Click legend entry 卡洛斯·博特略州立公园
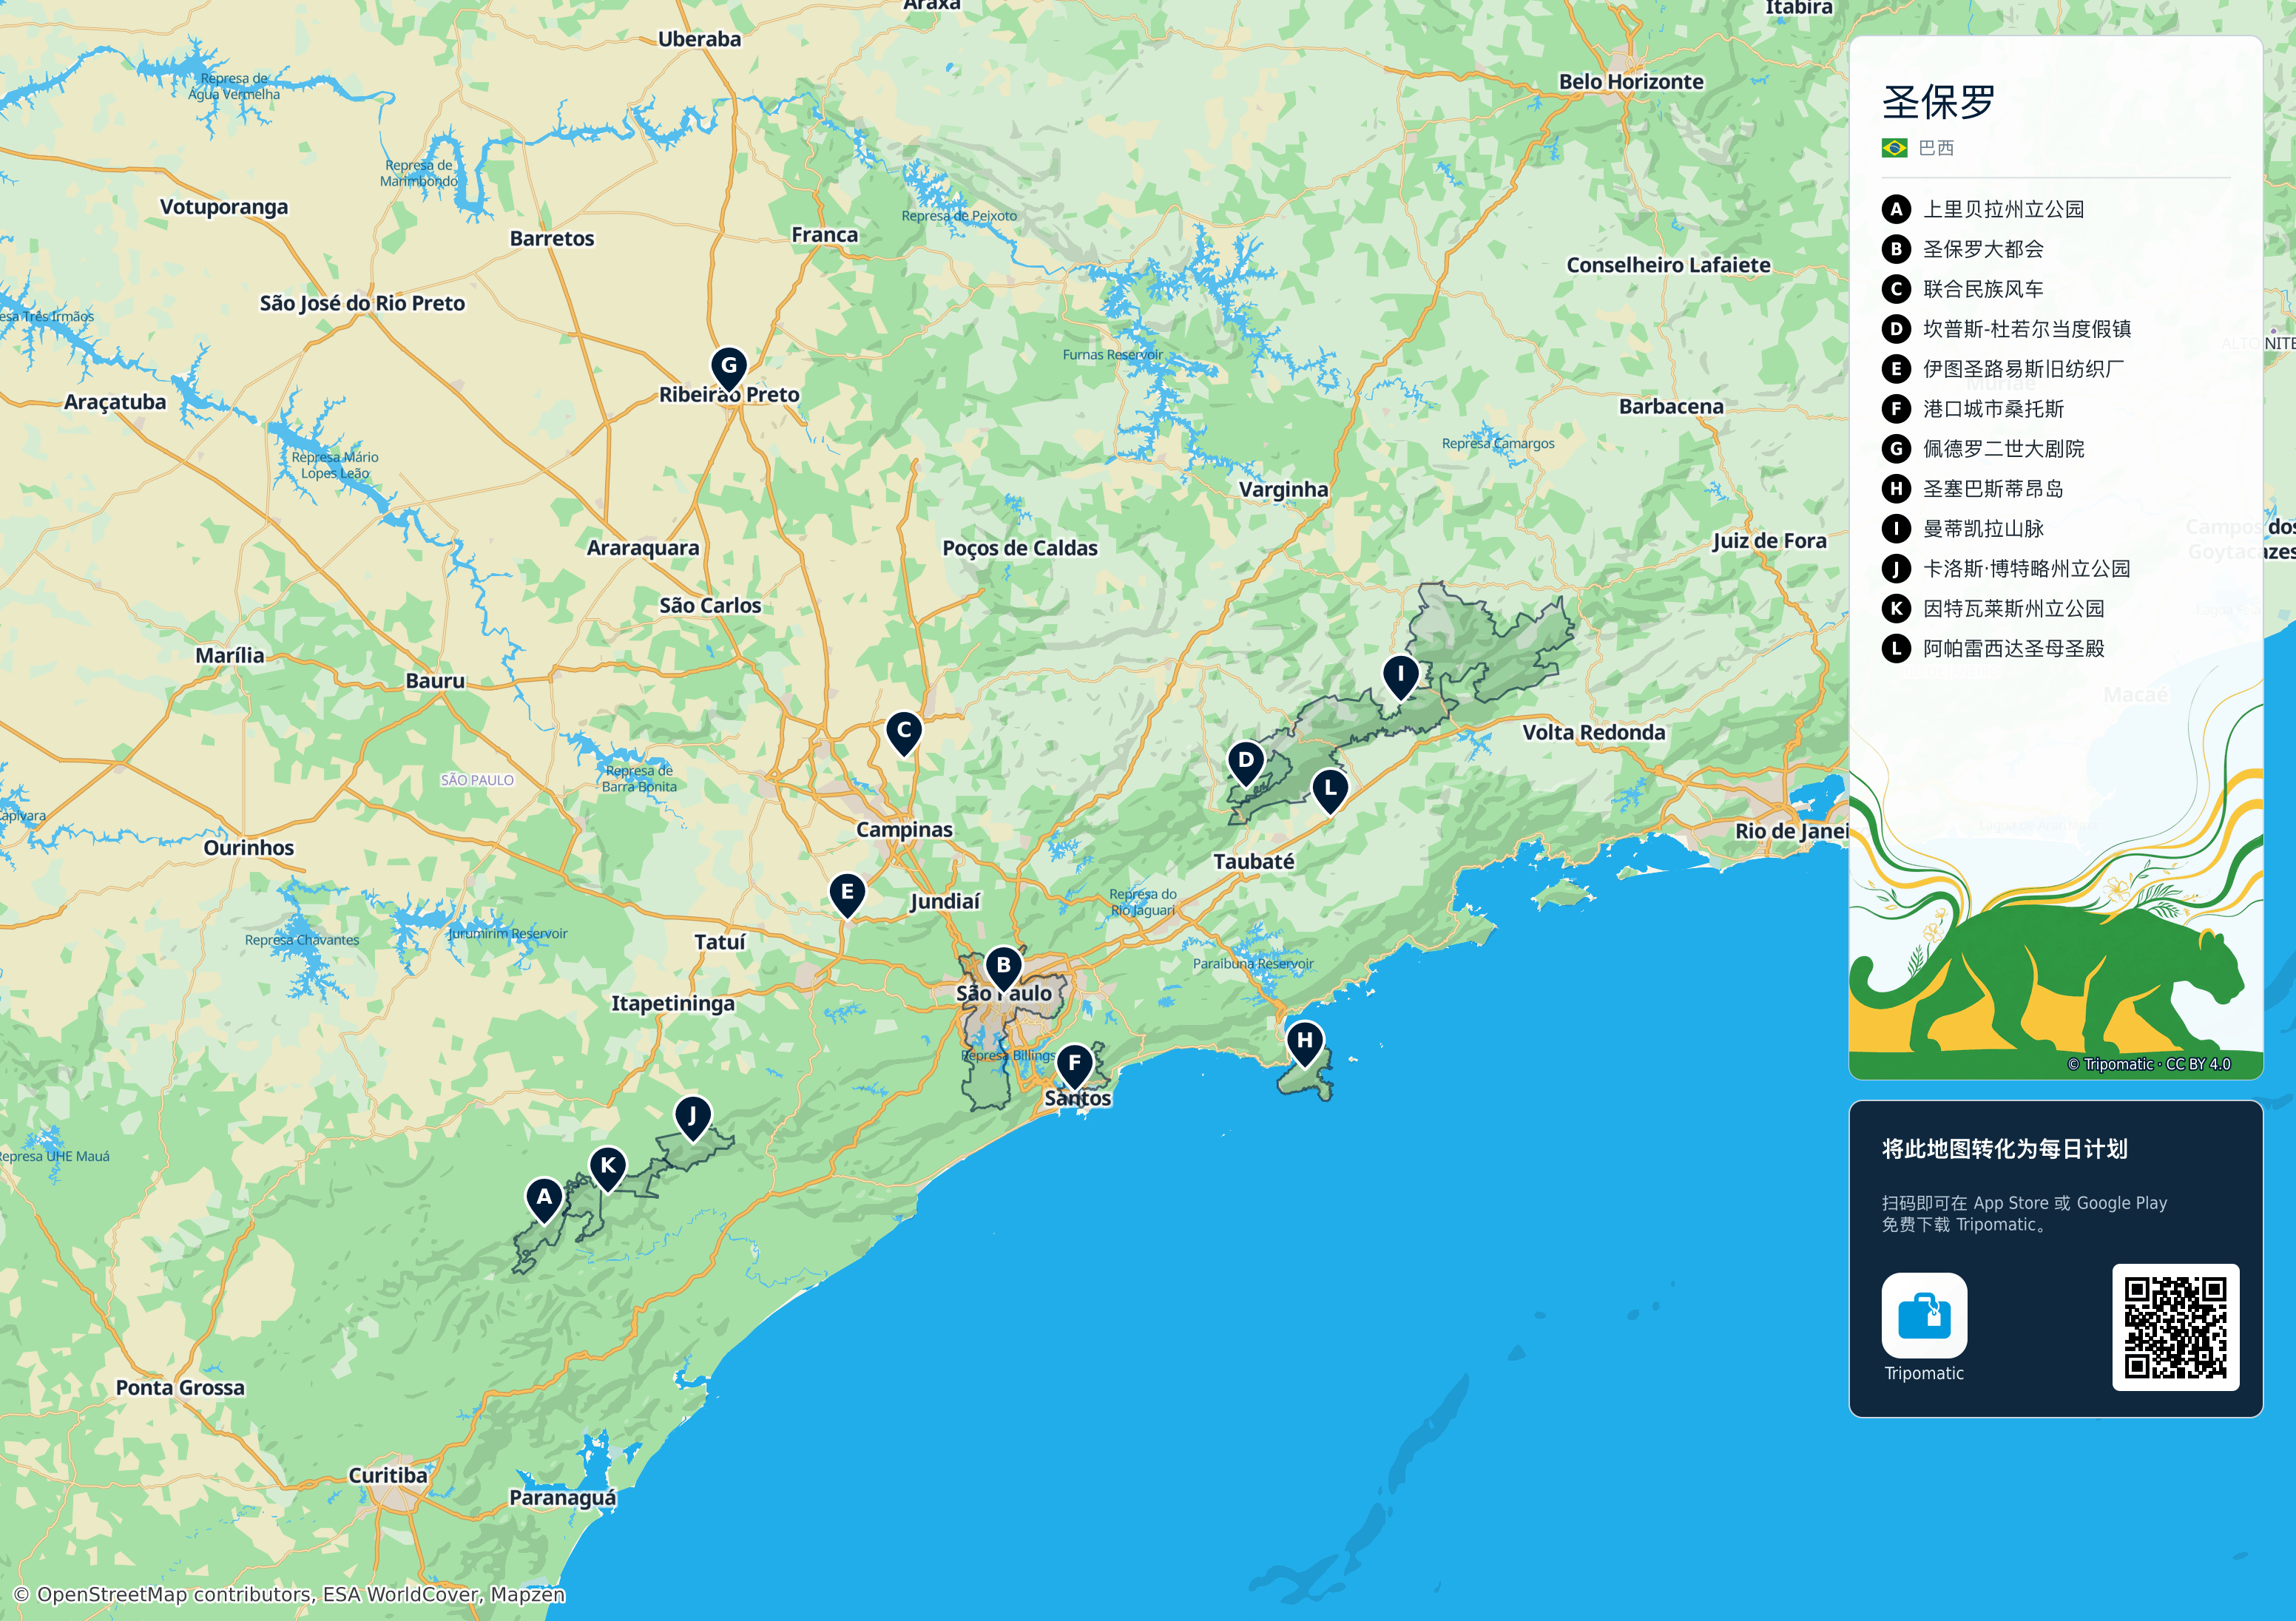 point(2026,569)
